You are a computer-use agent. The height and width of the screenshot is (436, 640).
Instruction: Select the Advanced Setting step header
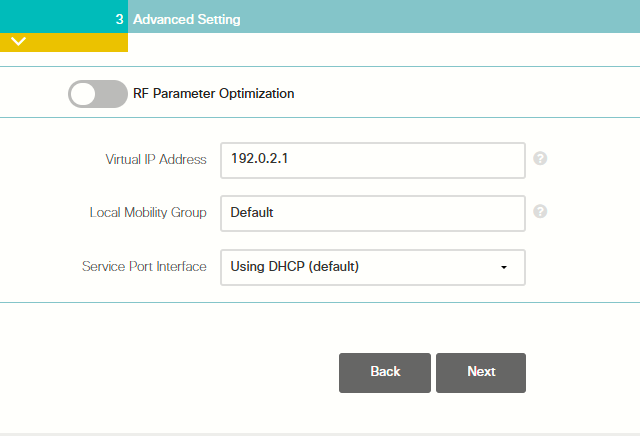tap(187, 19)
